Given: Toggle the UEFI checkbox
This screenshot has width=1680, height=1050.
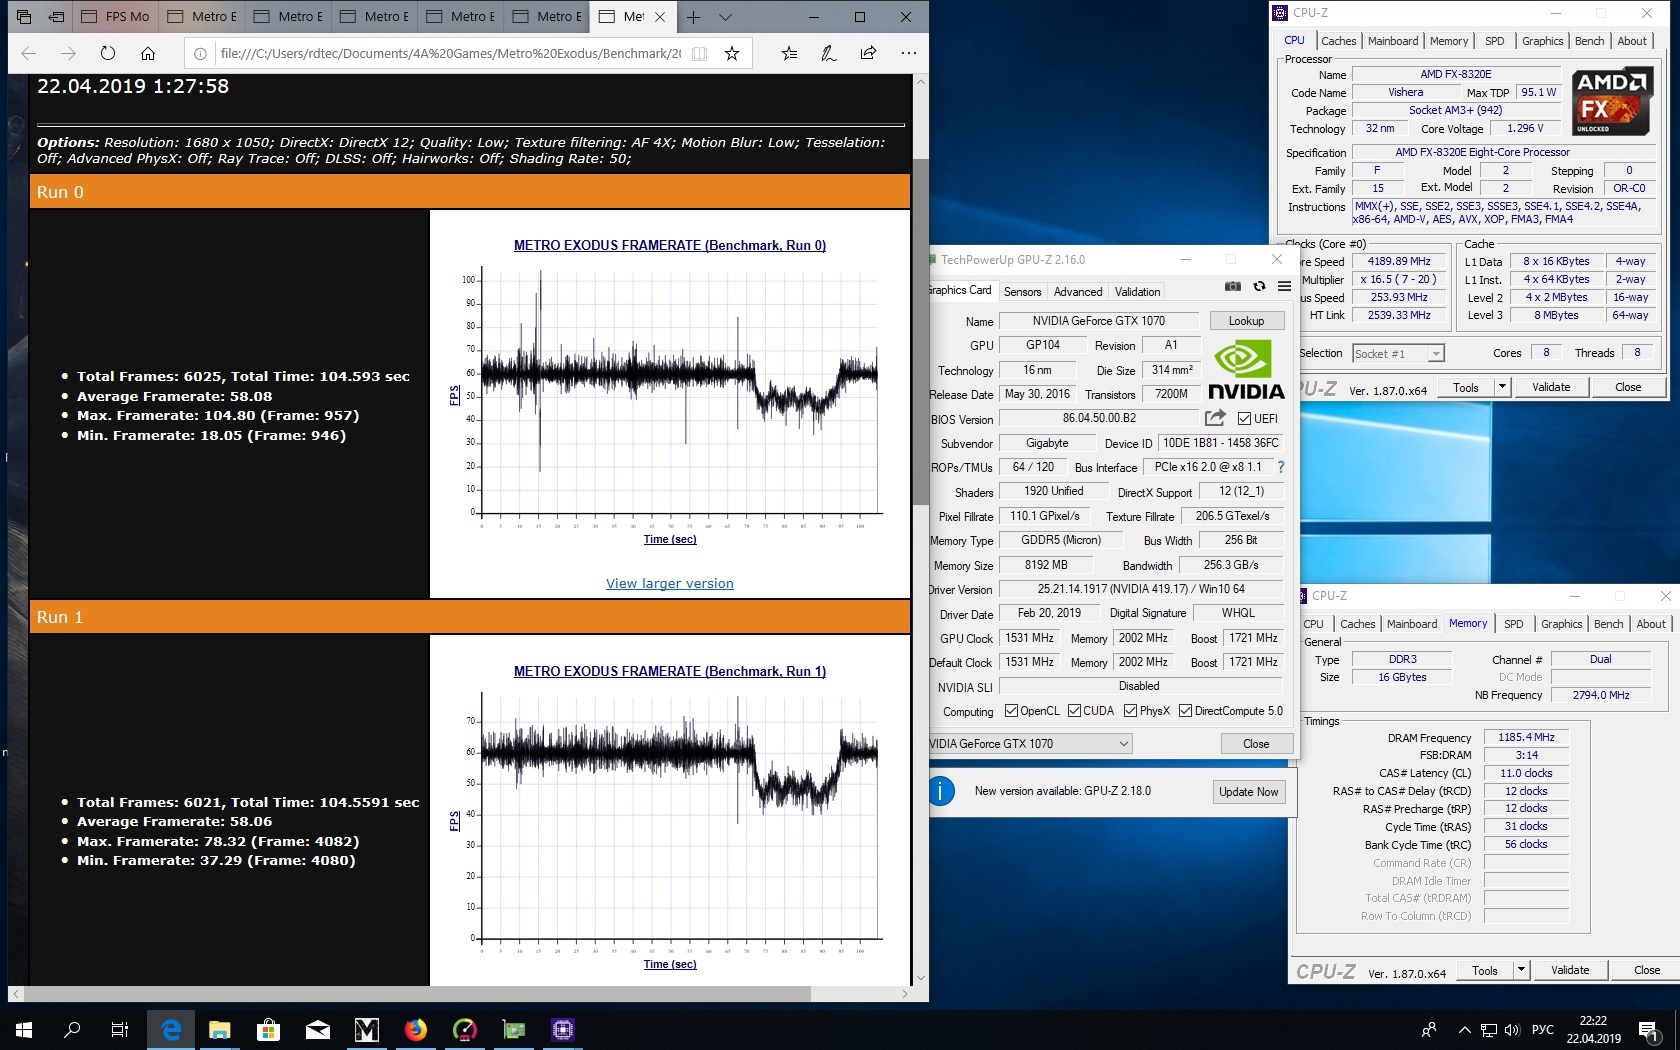Looking at the screenshot, I should pos(1245,419).
